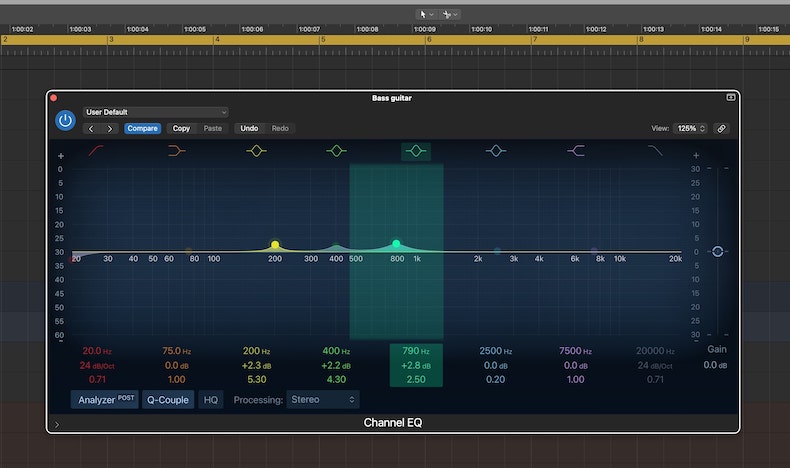The height and width of the screenshot is (468, 790).
Task: Click the plugin window expand icon
Action: (731, 97)
